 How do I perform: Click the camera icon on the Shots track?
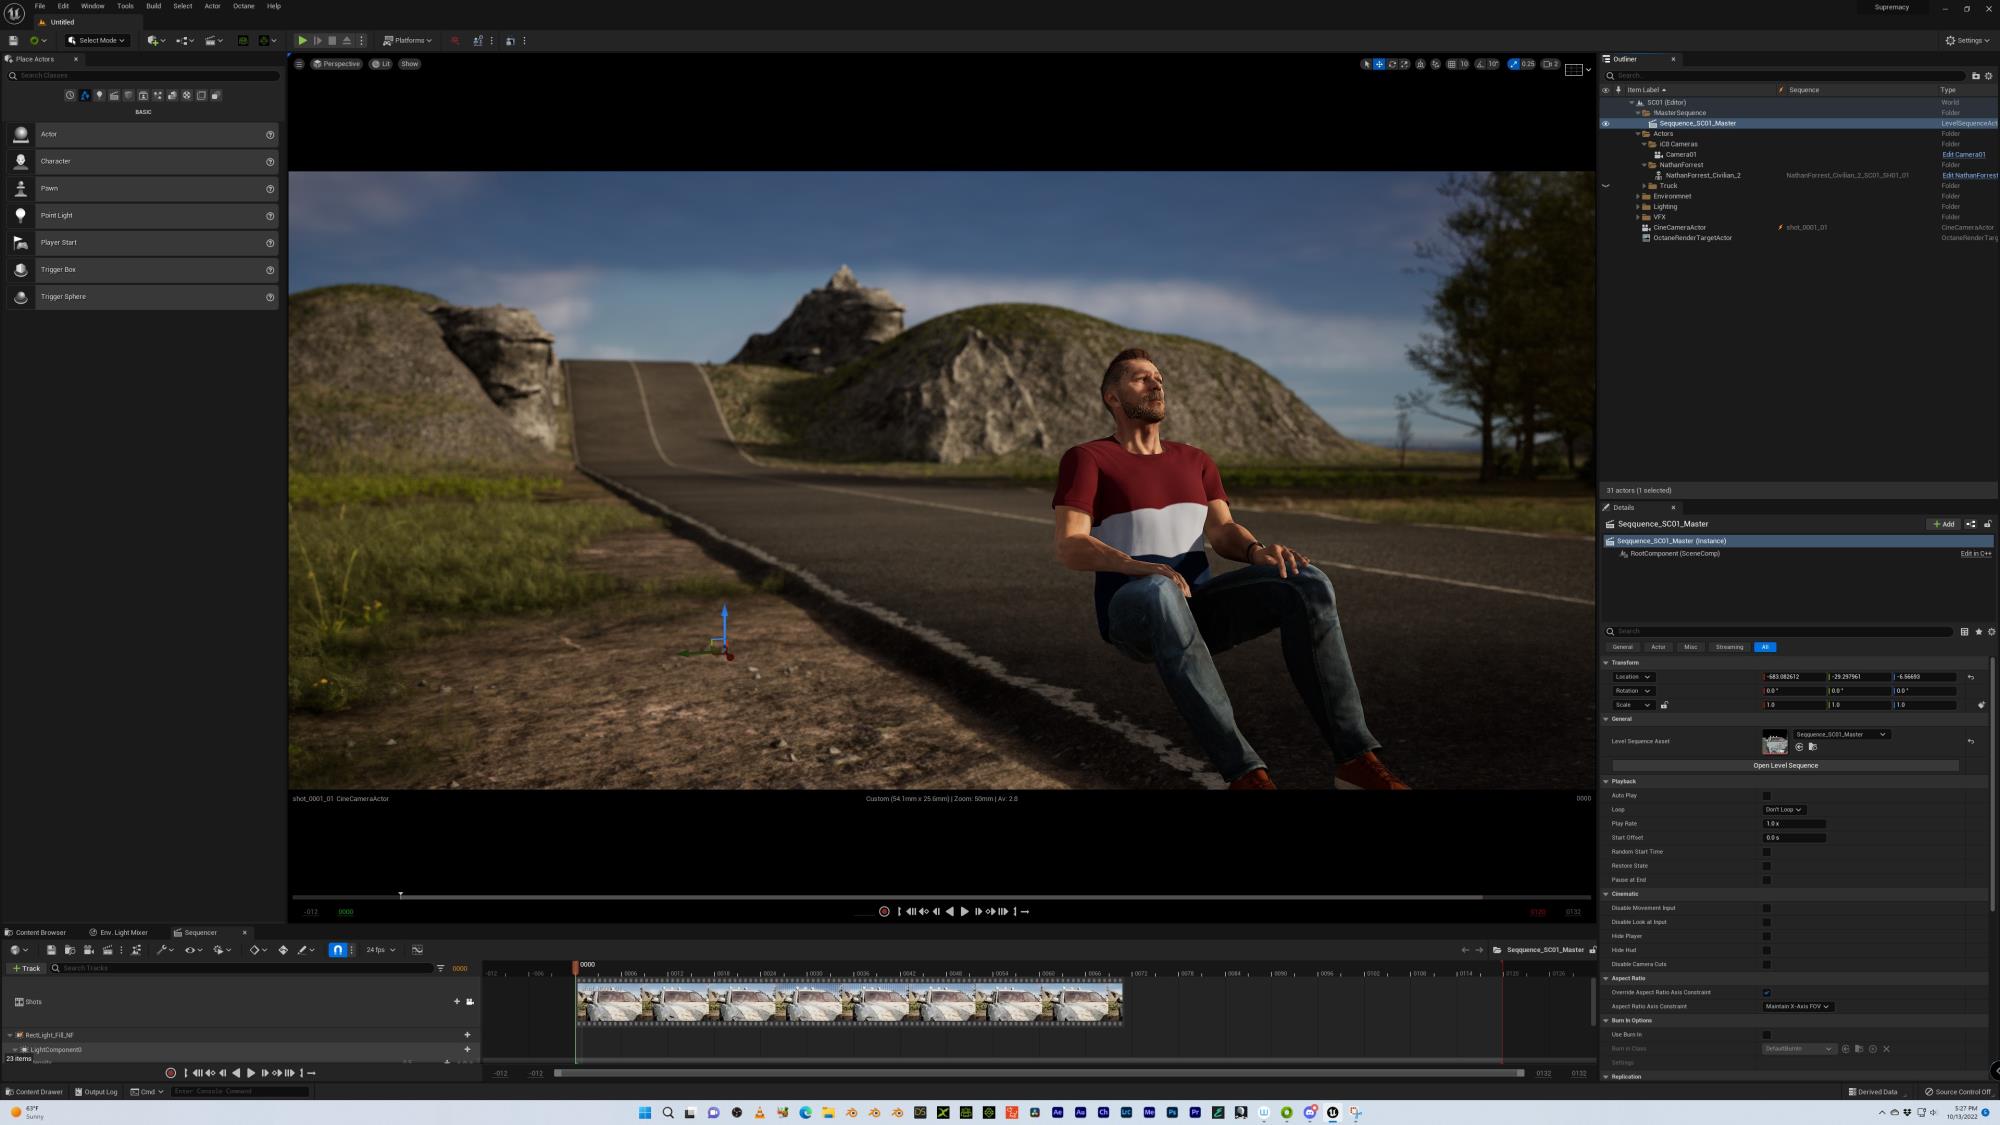tap(470, 1001)
